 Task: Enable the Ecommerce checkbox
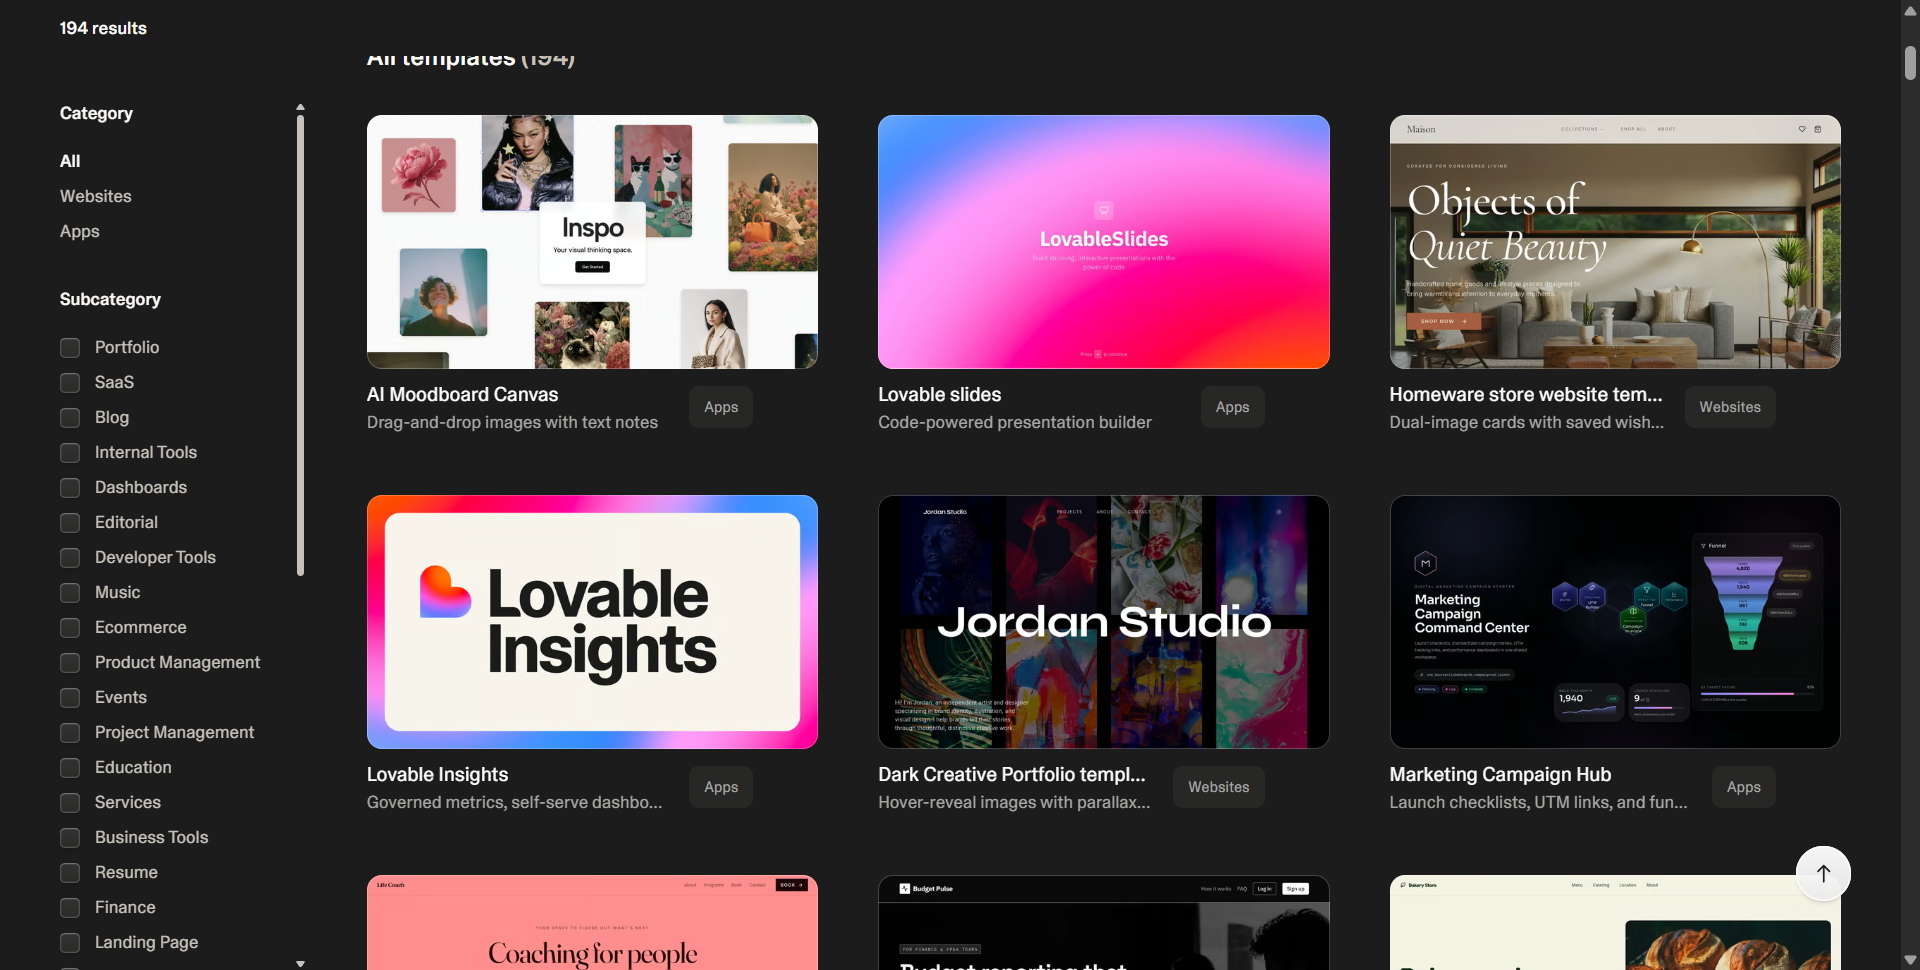70,628
